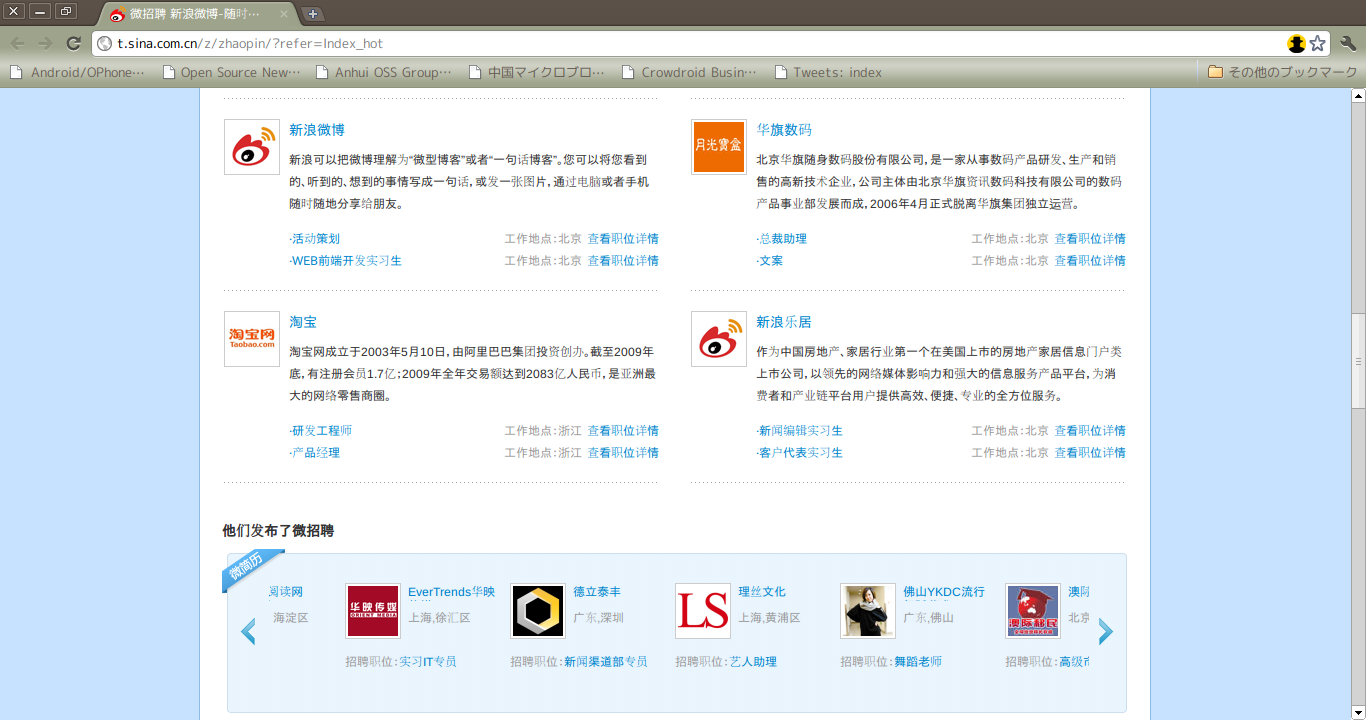Image resolution: width=1366 pixels, height=720 pixels.
Task: View job details for 产品经理
Action: point(623,453)
